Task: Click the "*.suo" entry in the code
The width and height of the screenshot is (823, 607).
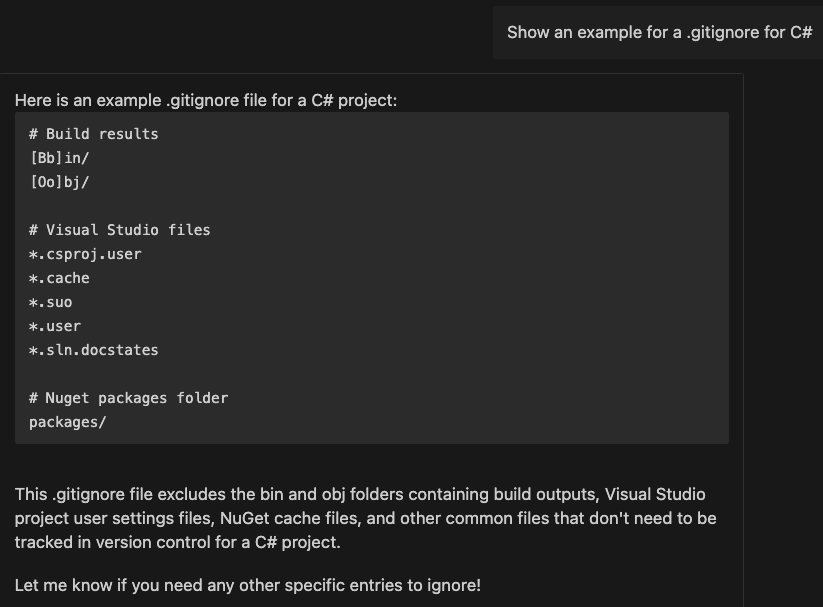Action: click(x=51, y=302)
